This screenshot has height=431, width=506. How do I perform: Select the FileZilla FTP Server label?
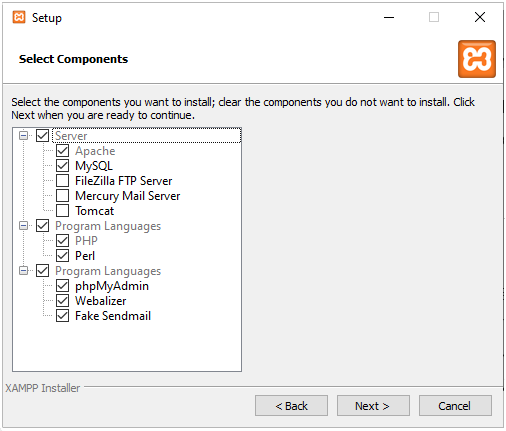[x=124, y=181]
